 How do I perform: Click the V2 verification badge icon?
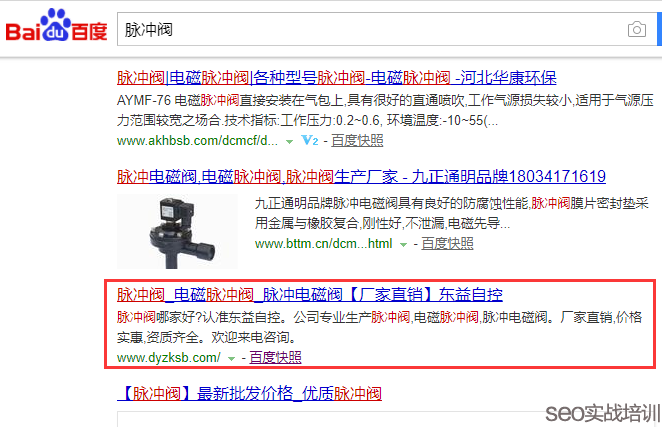(310, 141)
